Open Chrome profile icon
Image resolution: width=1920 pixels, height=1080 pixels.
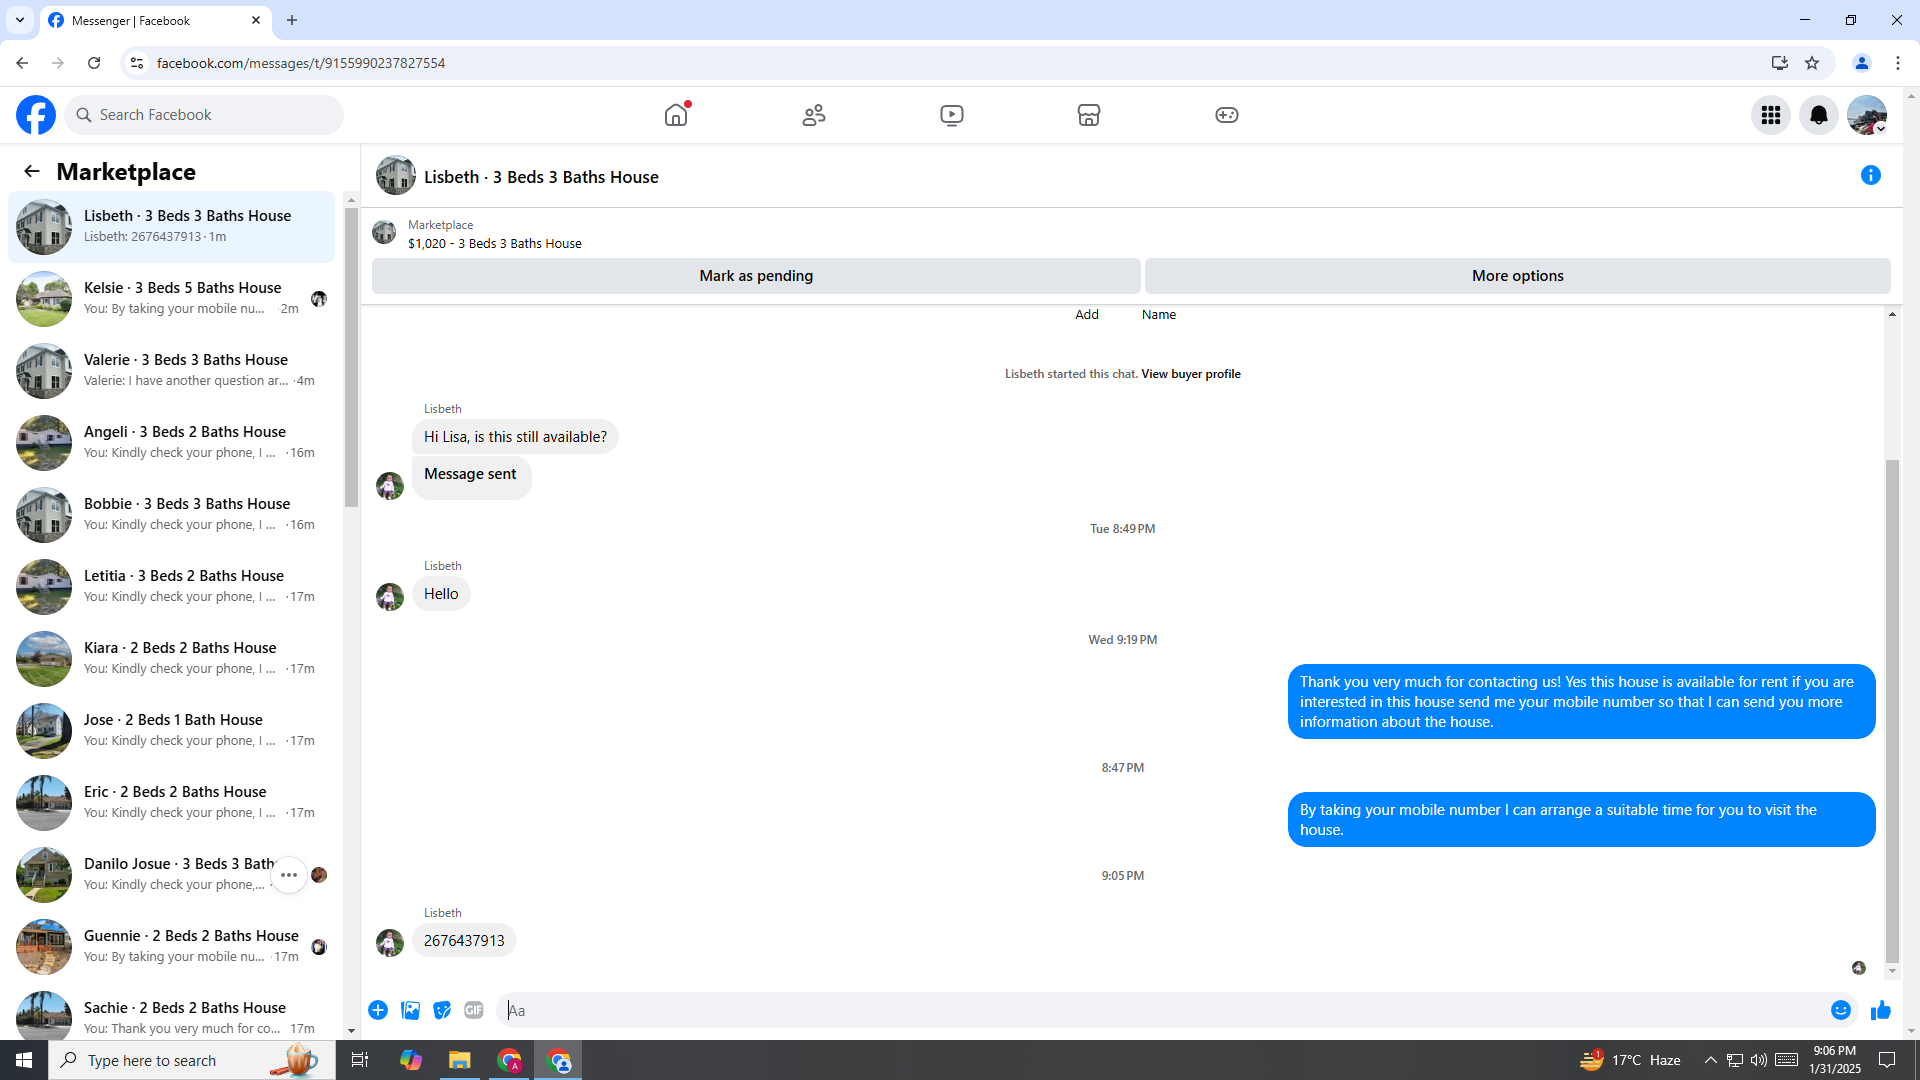pos(1862,63)
